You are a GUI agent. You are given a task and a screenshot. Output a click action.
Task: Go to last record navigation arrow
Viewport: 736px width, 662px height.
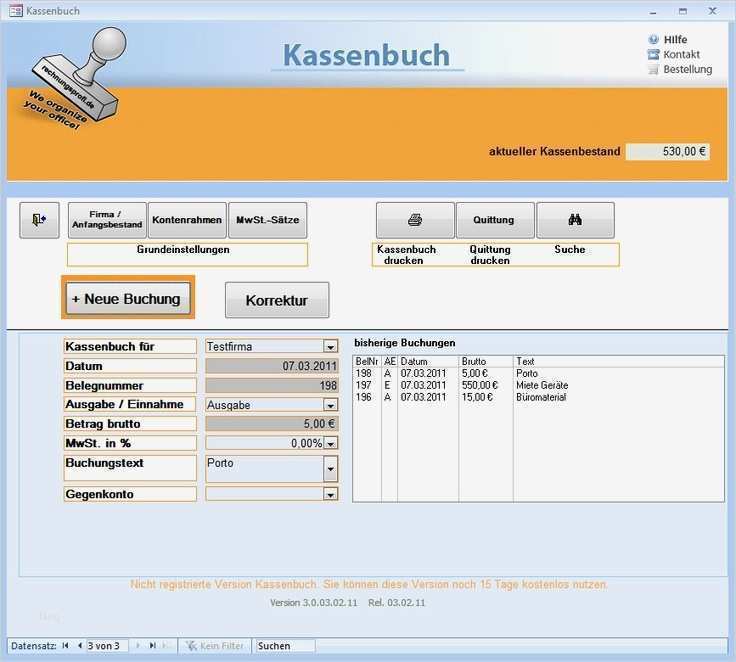point(153,646)
